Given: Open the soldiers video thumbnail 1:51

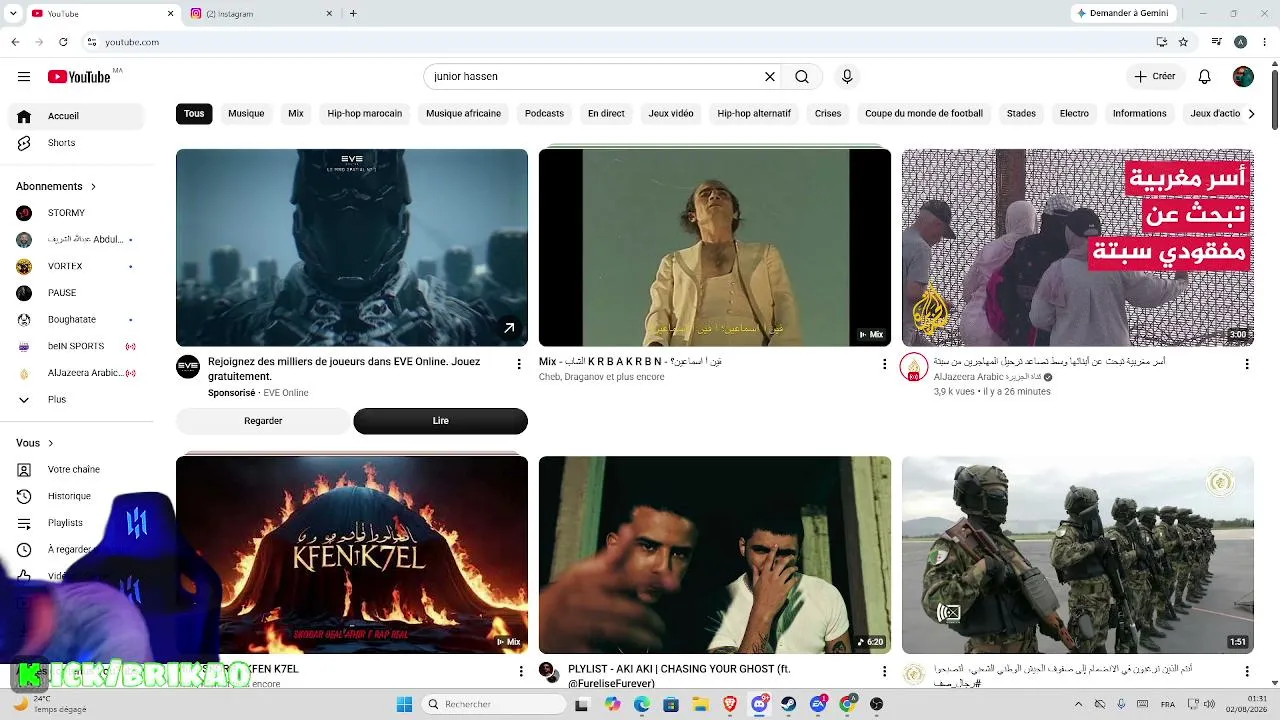Looking at the screenshot, I should [1078, 555].
